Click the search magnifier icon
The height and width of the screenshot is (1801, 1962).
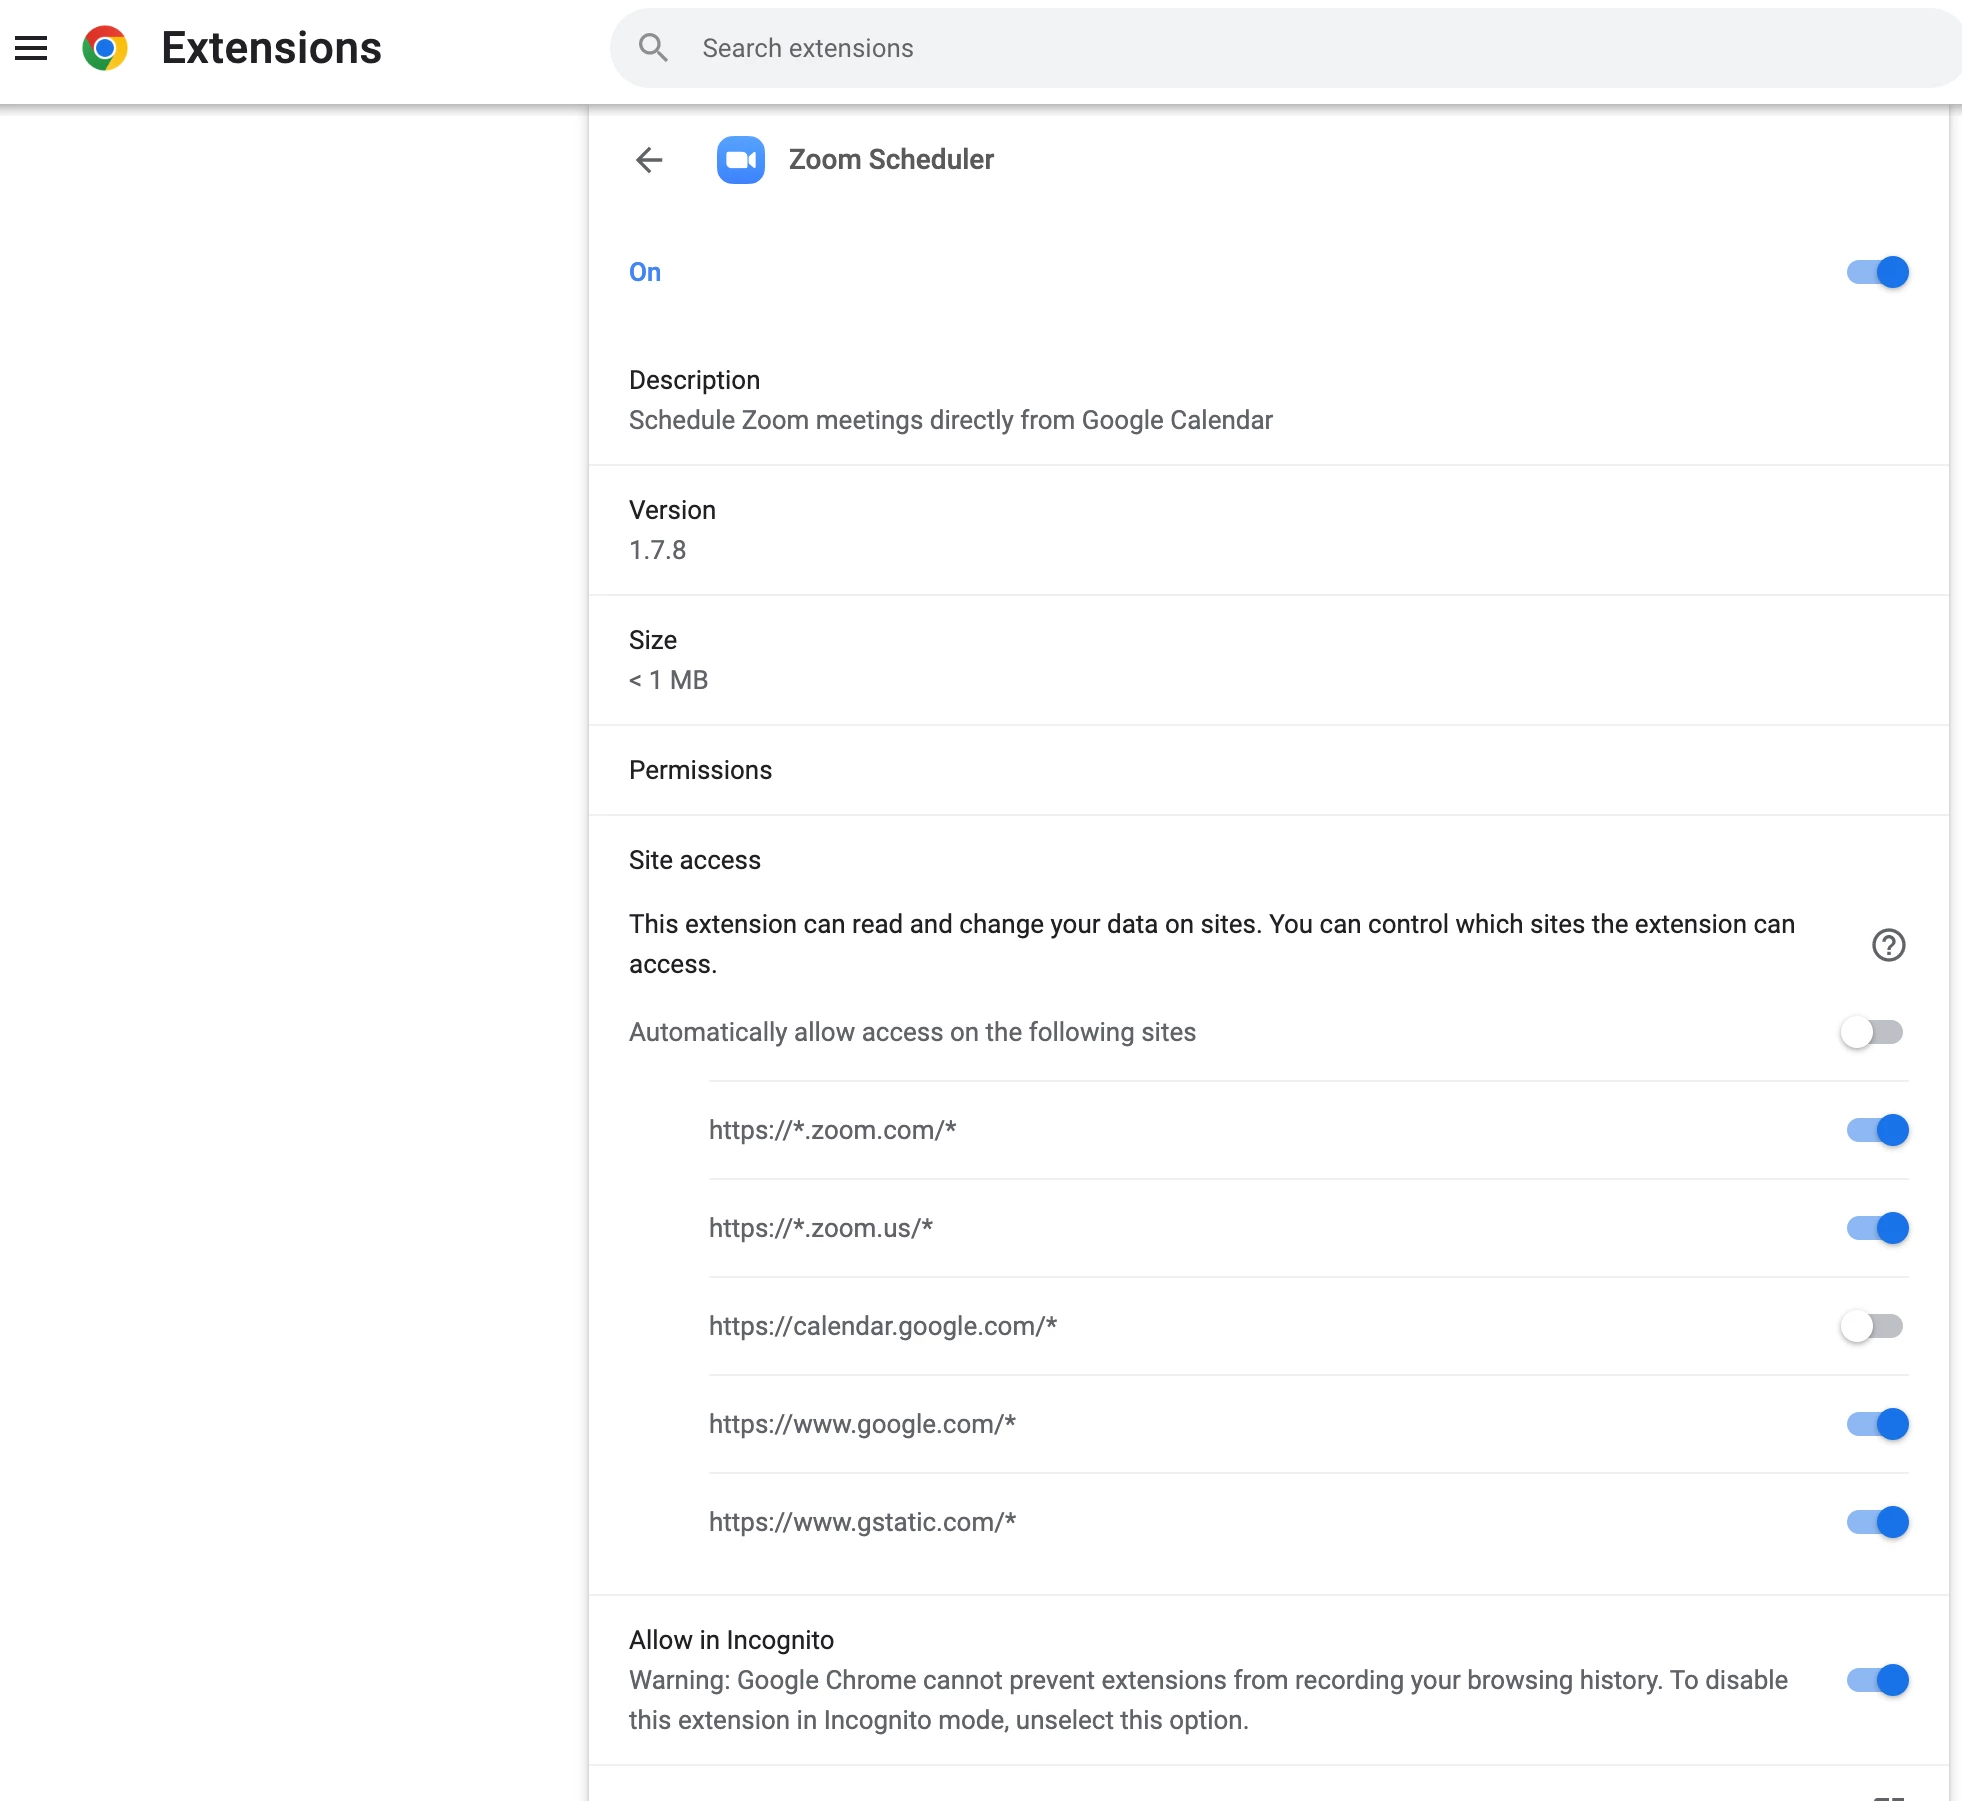point(653,48)
